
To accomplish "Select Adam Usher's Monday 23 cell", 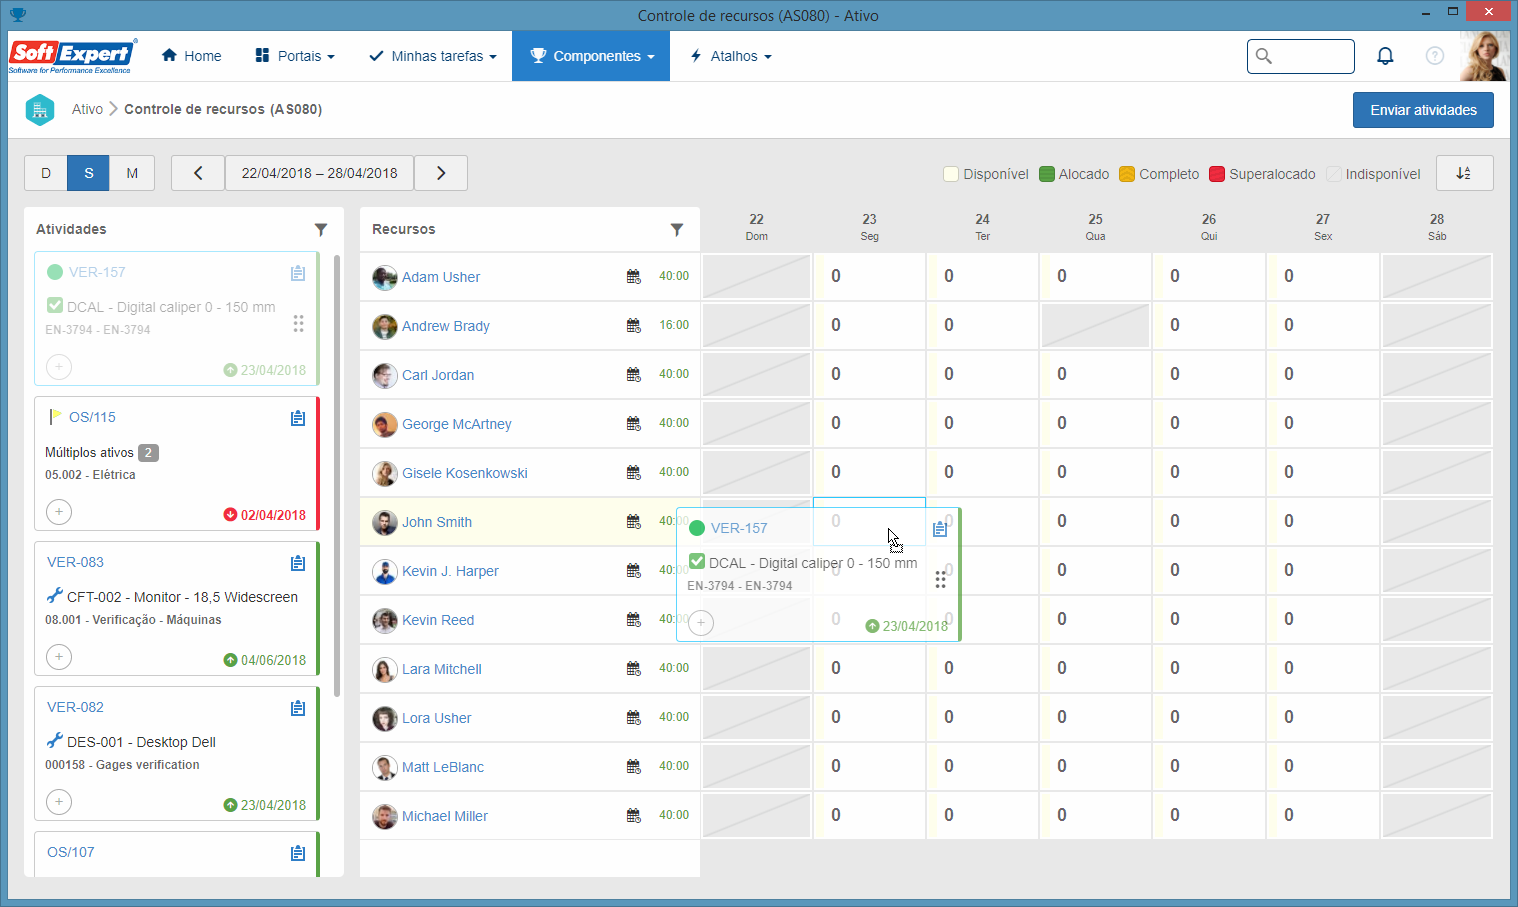I will pyautogui.click(x=869, y=276).
